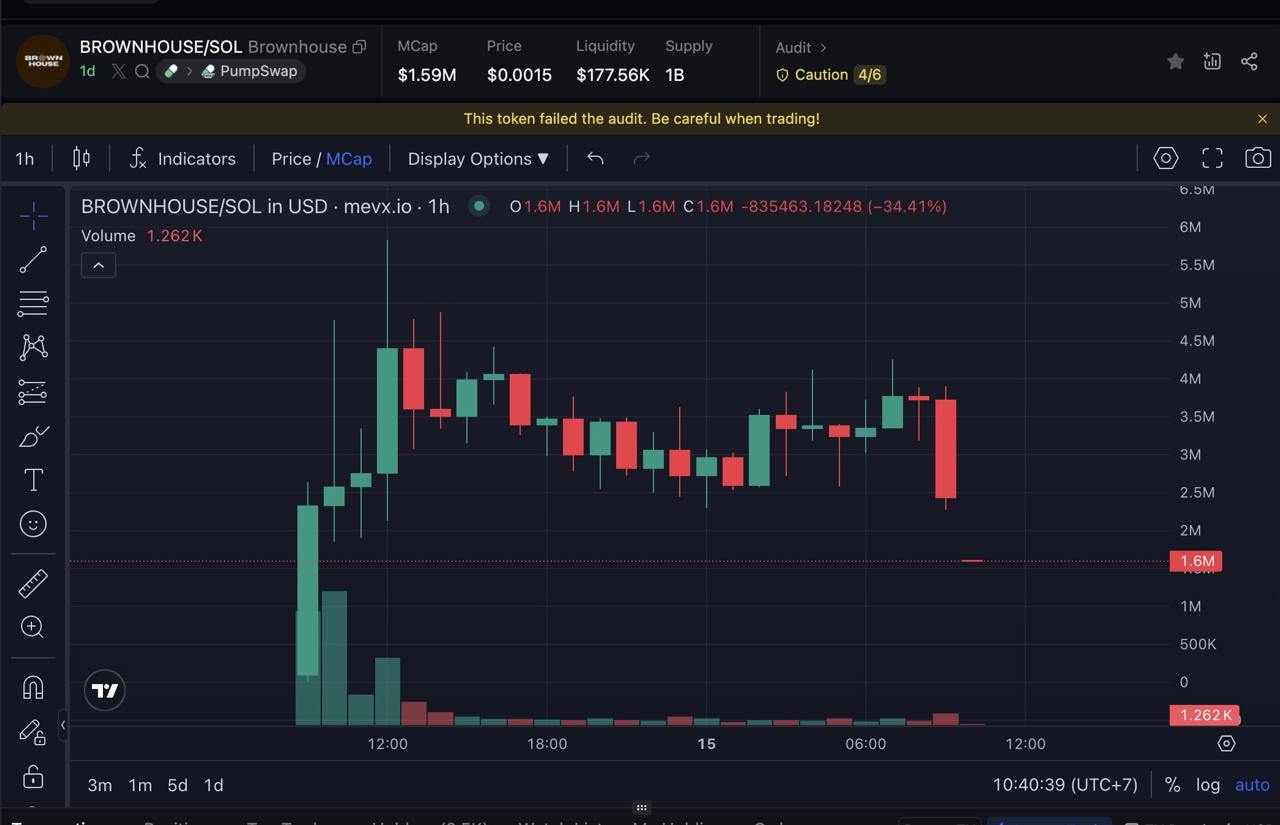Image resolution: width=1280 pixels, height=825 pixels.
Task: Open the time axis settings gear
Action: 1226,743
